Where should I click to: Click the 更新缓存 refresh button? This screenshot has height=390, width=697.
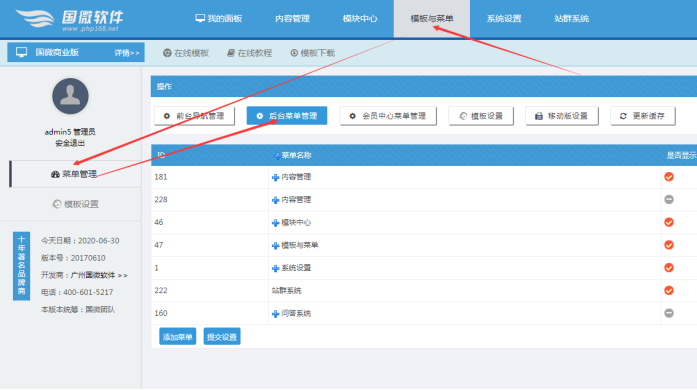642,116
